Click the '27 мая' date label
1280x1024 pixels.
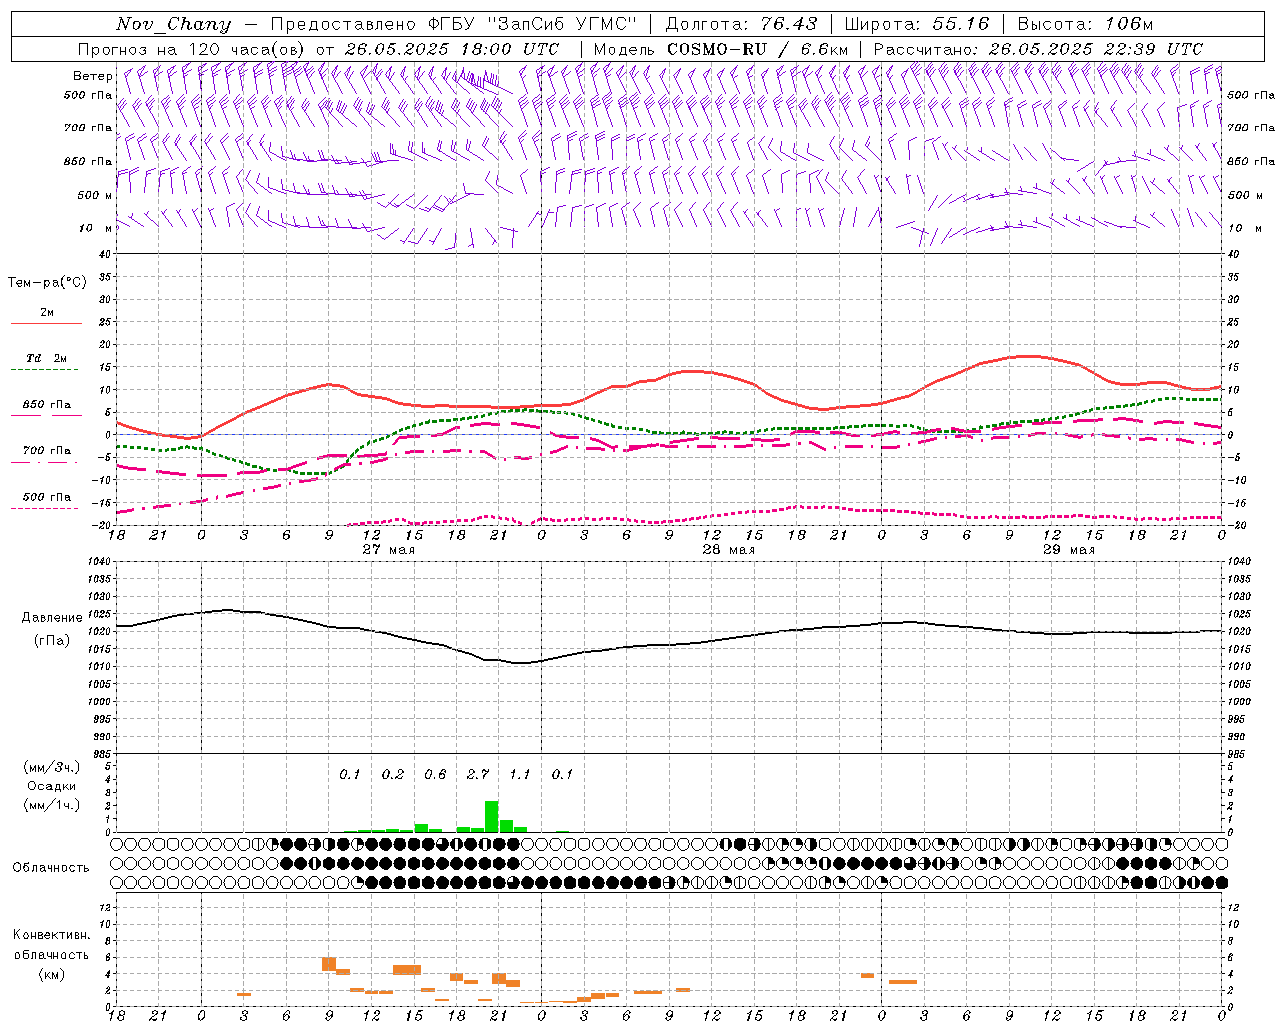388,550
